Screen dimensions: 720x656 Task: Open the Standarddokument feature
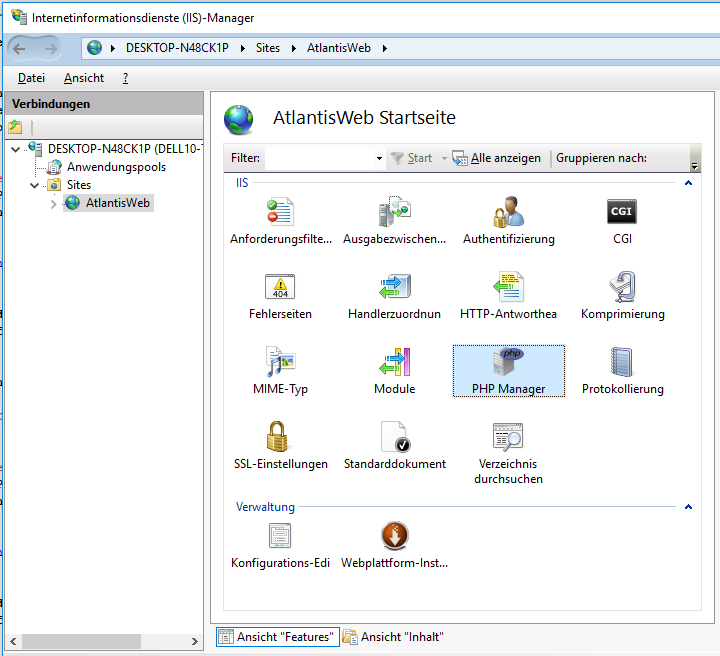click(x=394, y=445)
